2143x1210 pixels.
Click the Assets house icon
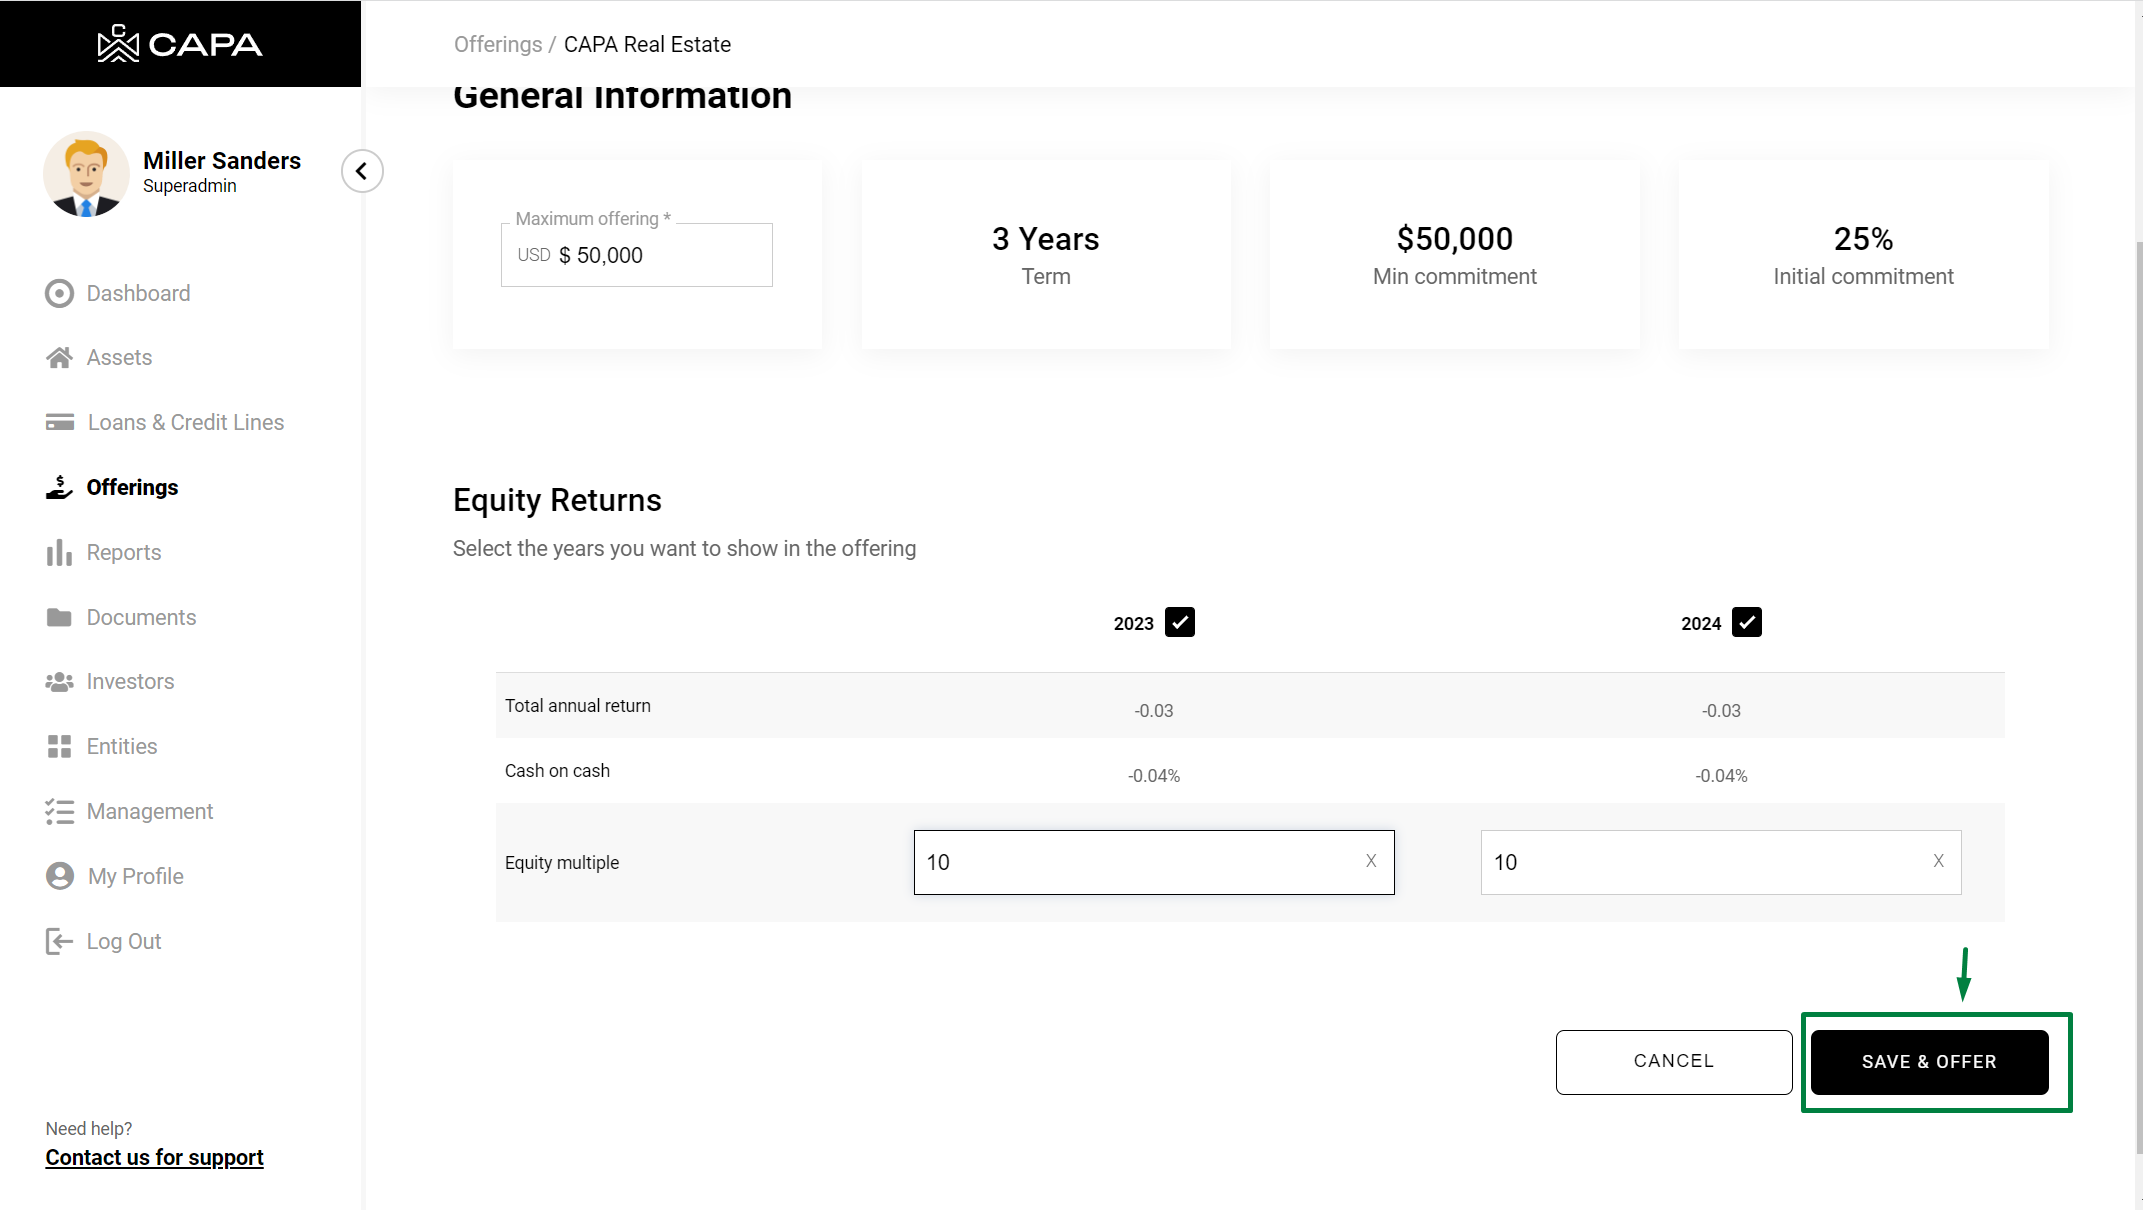pos(59,357)
